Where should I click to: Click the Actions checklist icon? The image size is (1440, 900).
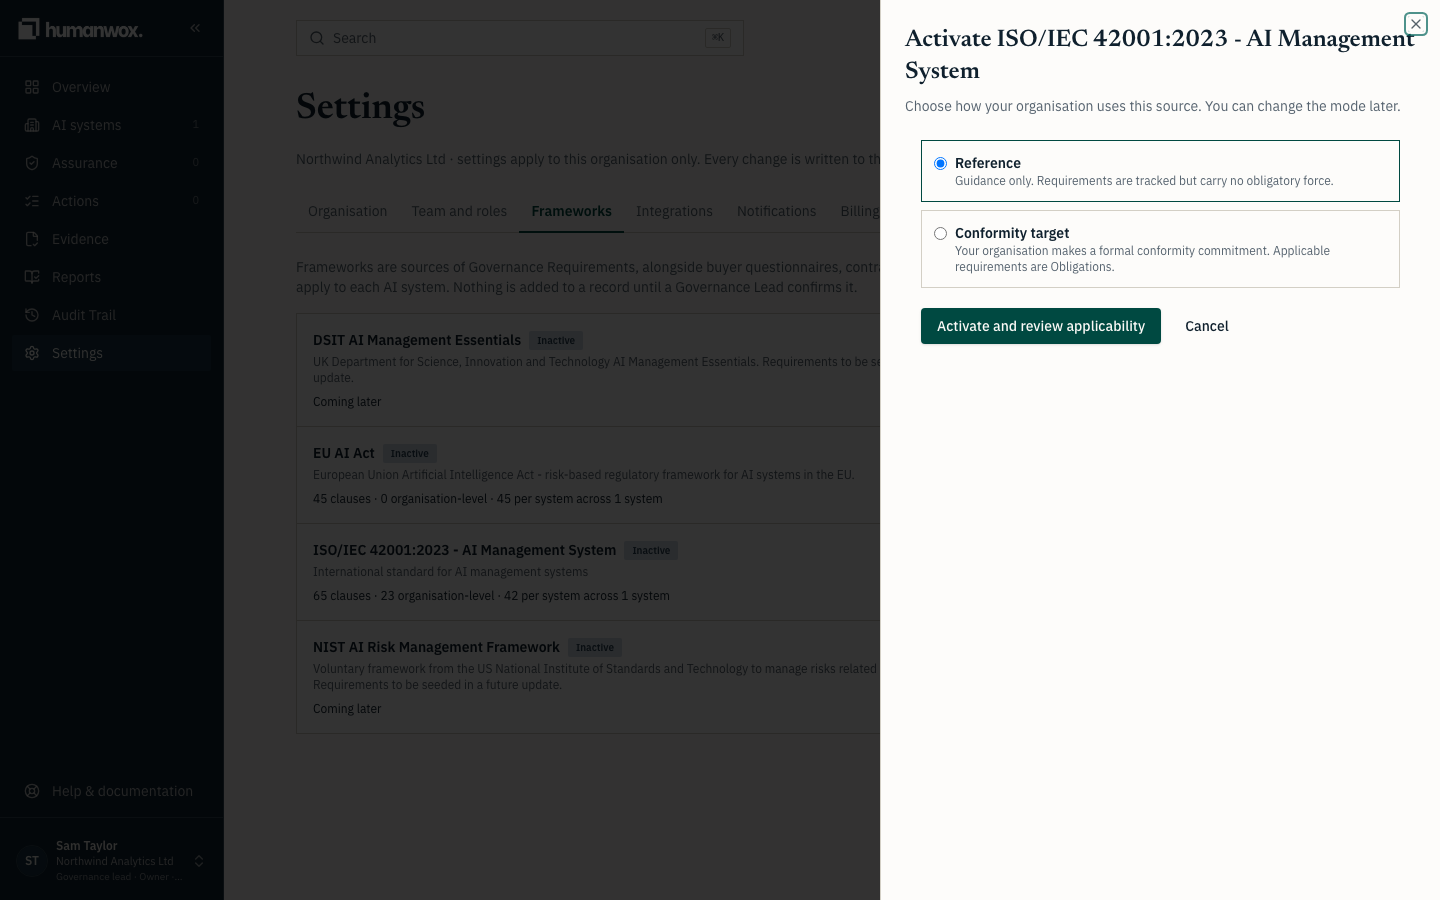click(x=32, y=201)
